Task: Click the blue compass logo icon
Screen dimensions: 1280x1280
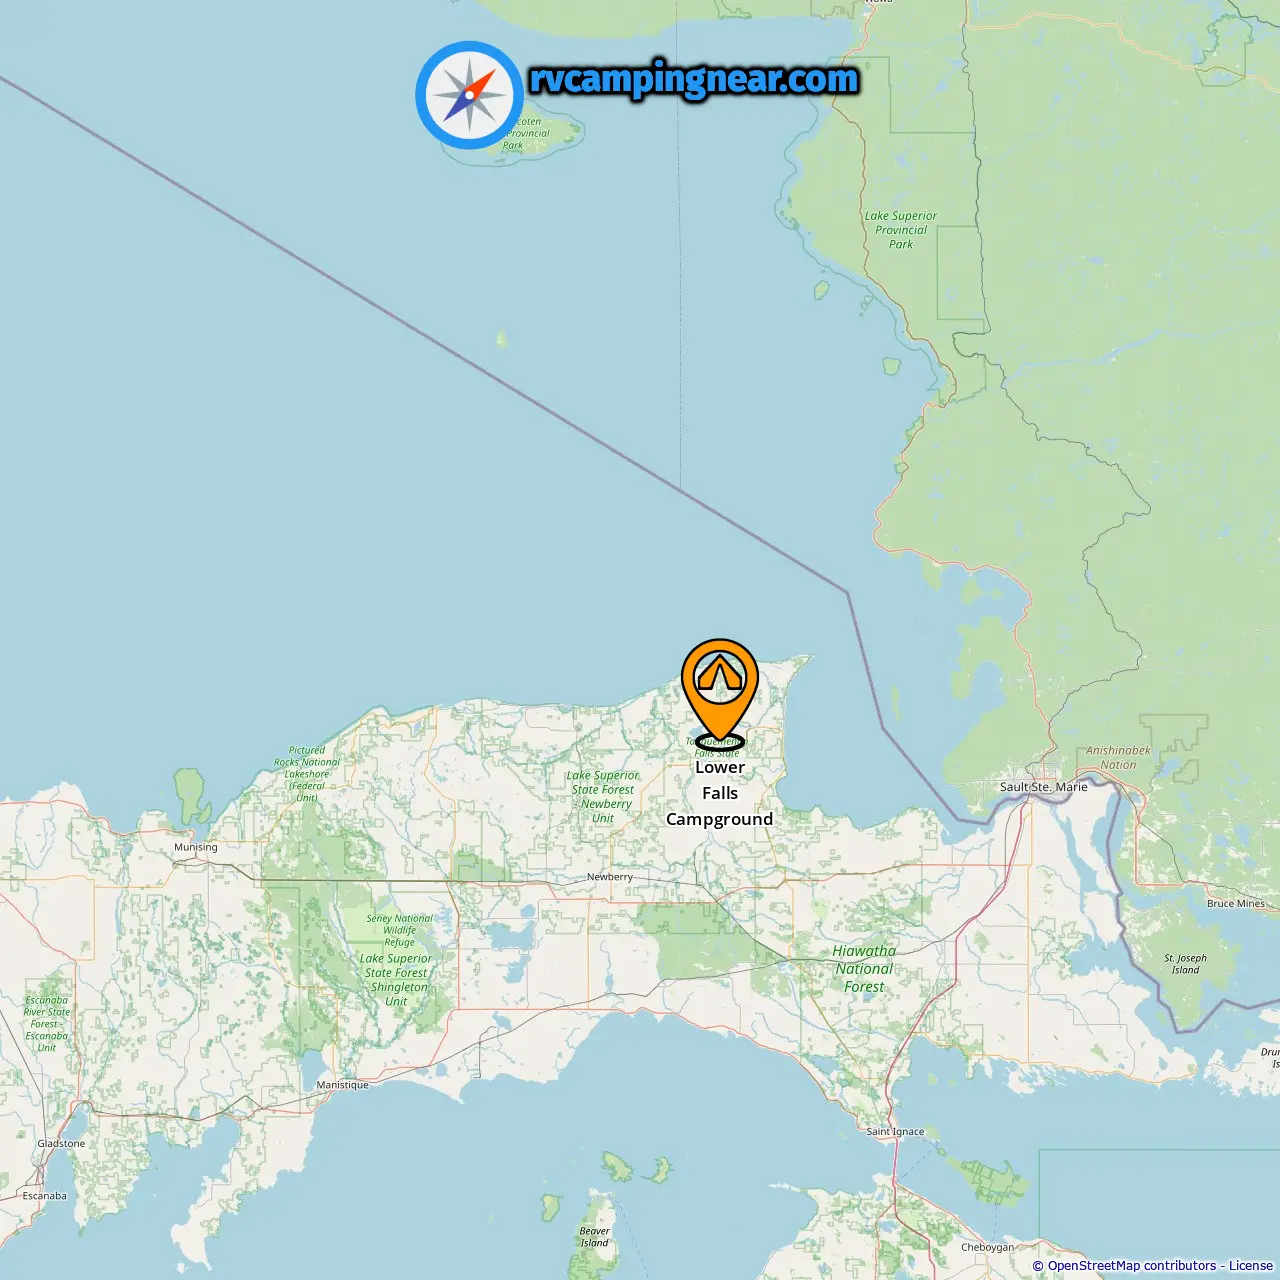Action: tap(469, 96)
